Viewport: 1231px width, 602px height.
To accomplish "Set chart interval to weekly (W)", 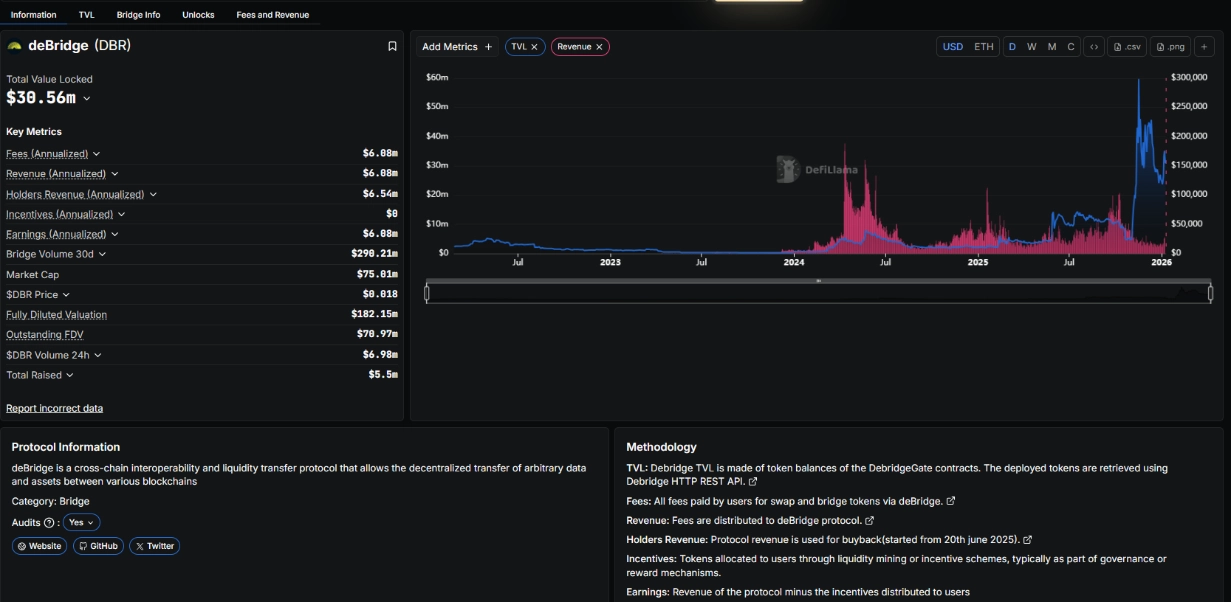I will (x=1031, y=47).
